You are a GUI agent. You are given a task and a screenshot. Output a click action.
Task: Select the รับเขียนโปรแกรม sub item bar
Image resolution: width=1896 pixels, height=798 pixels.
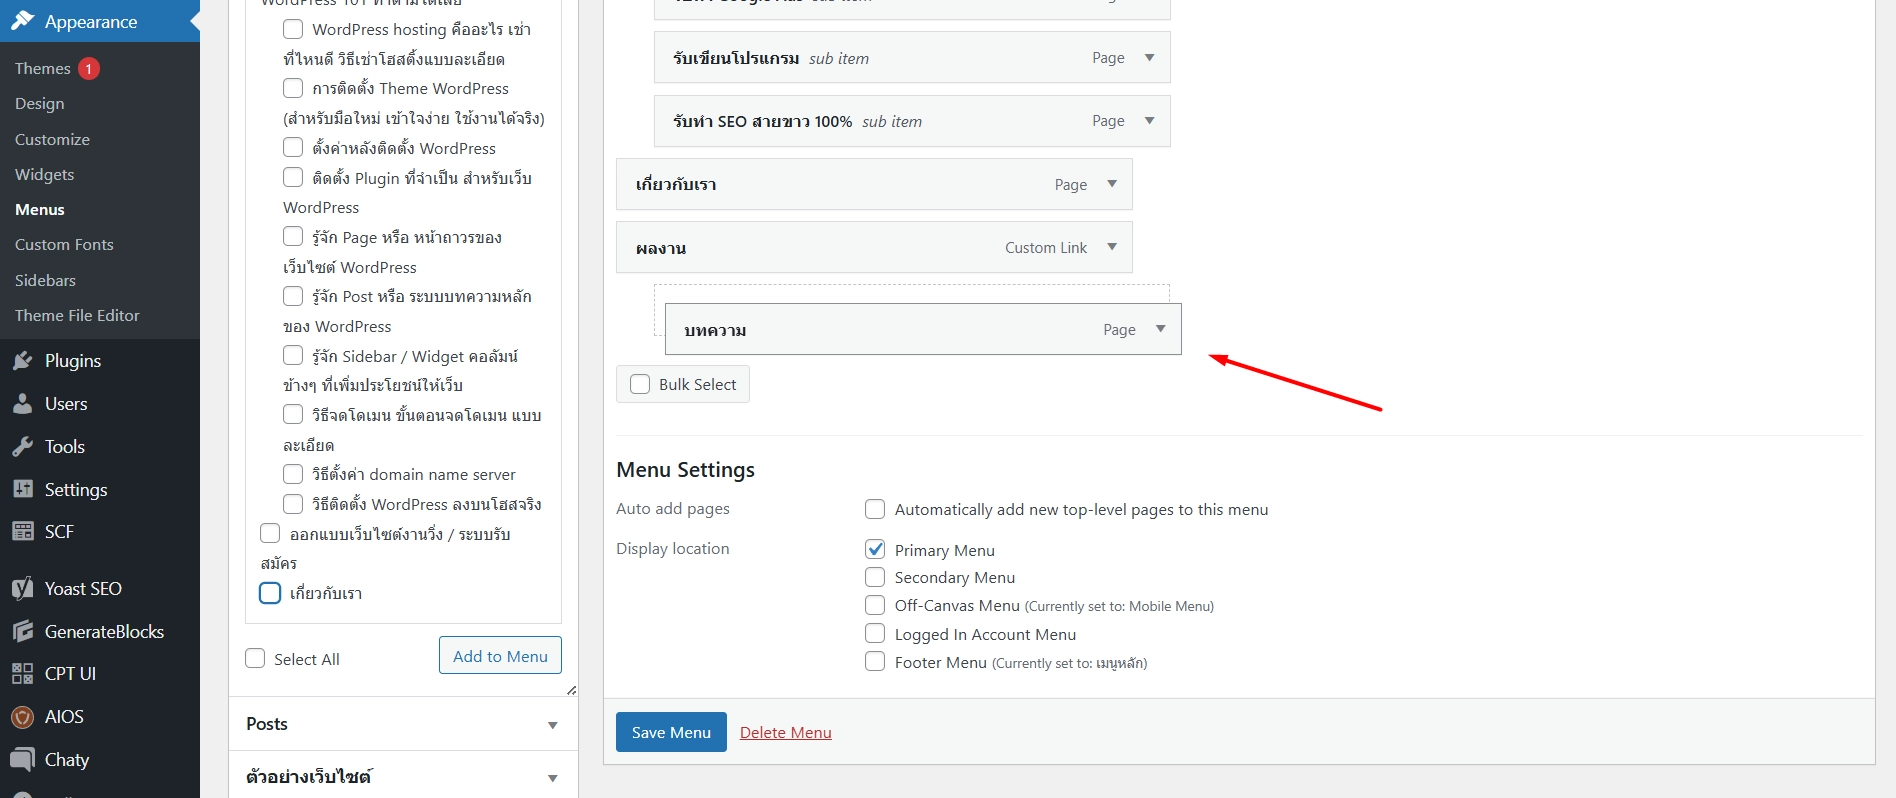click(912, 58)
